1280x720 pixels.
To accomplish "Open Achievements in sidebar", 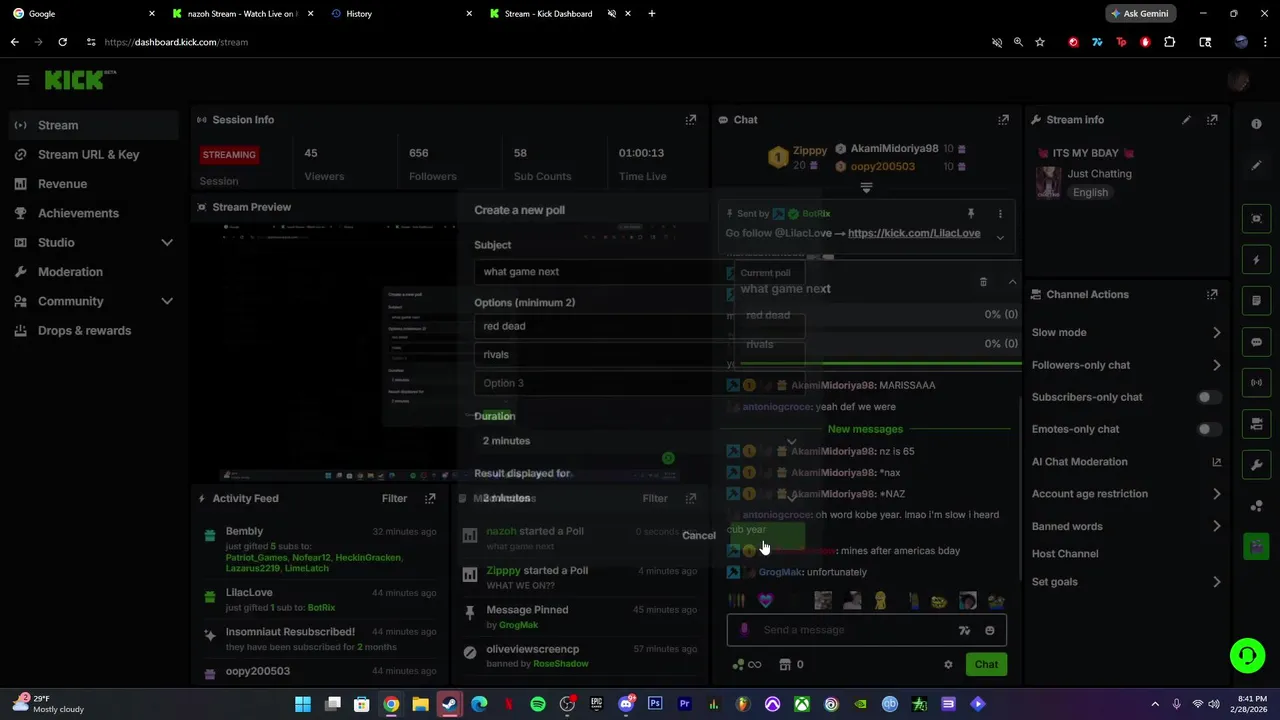I will pos(94,213).
